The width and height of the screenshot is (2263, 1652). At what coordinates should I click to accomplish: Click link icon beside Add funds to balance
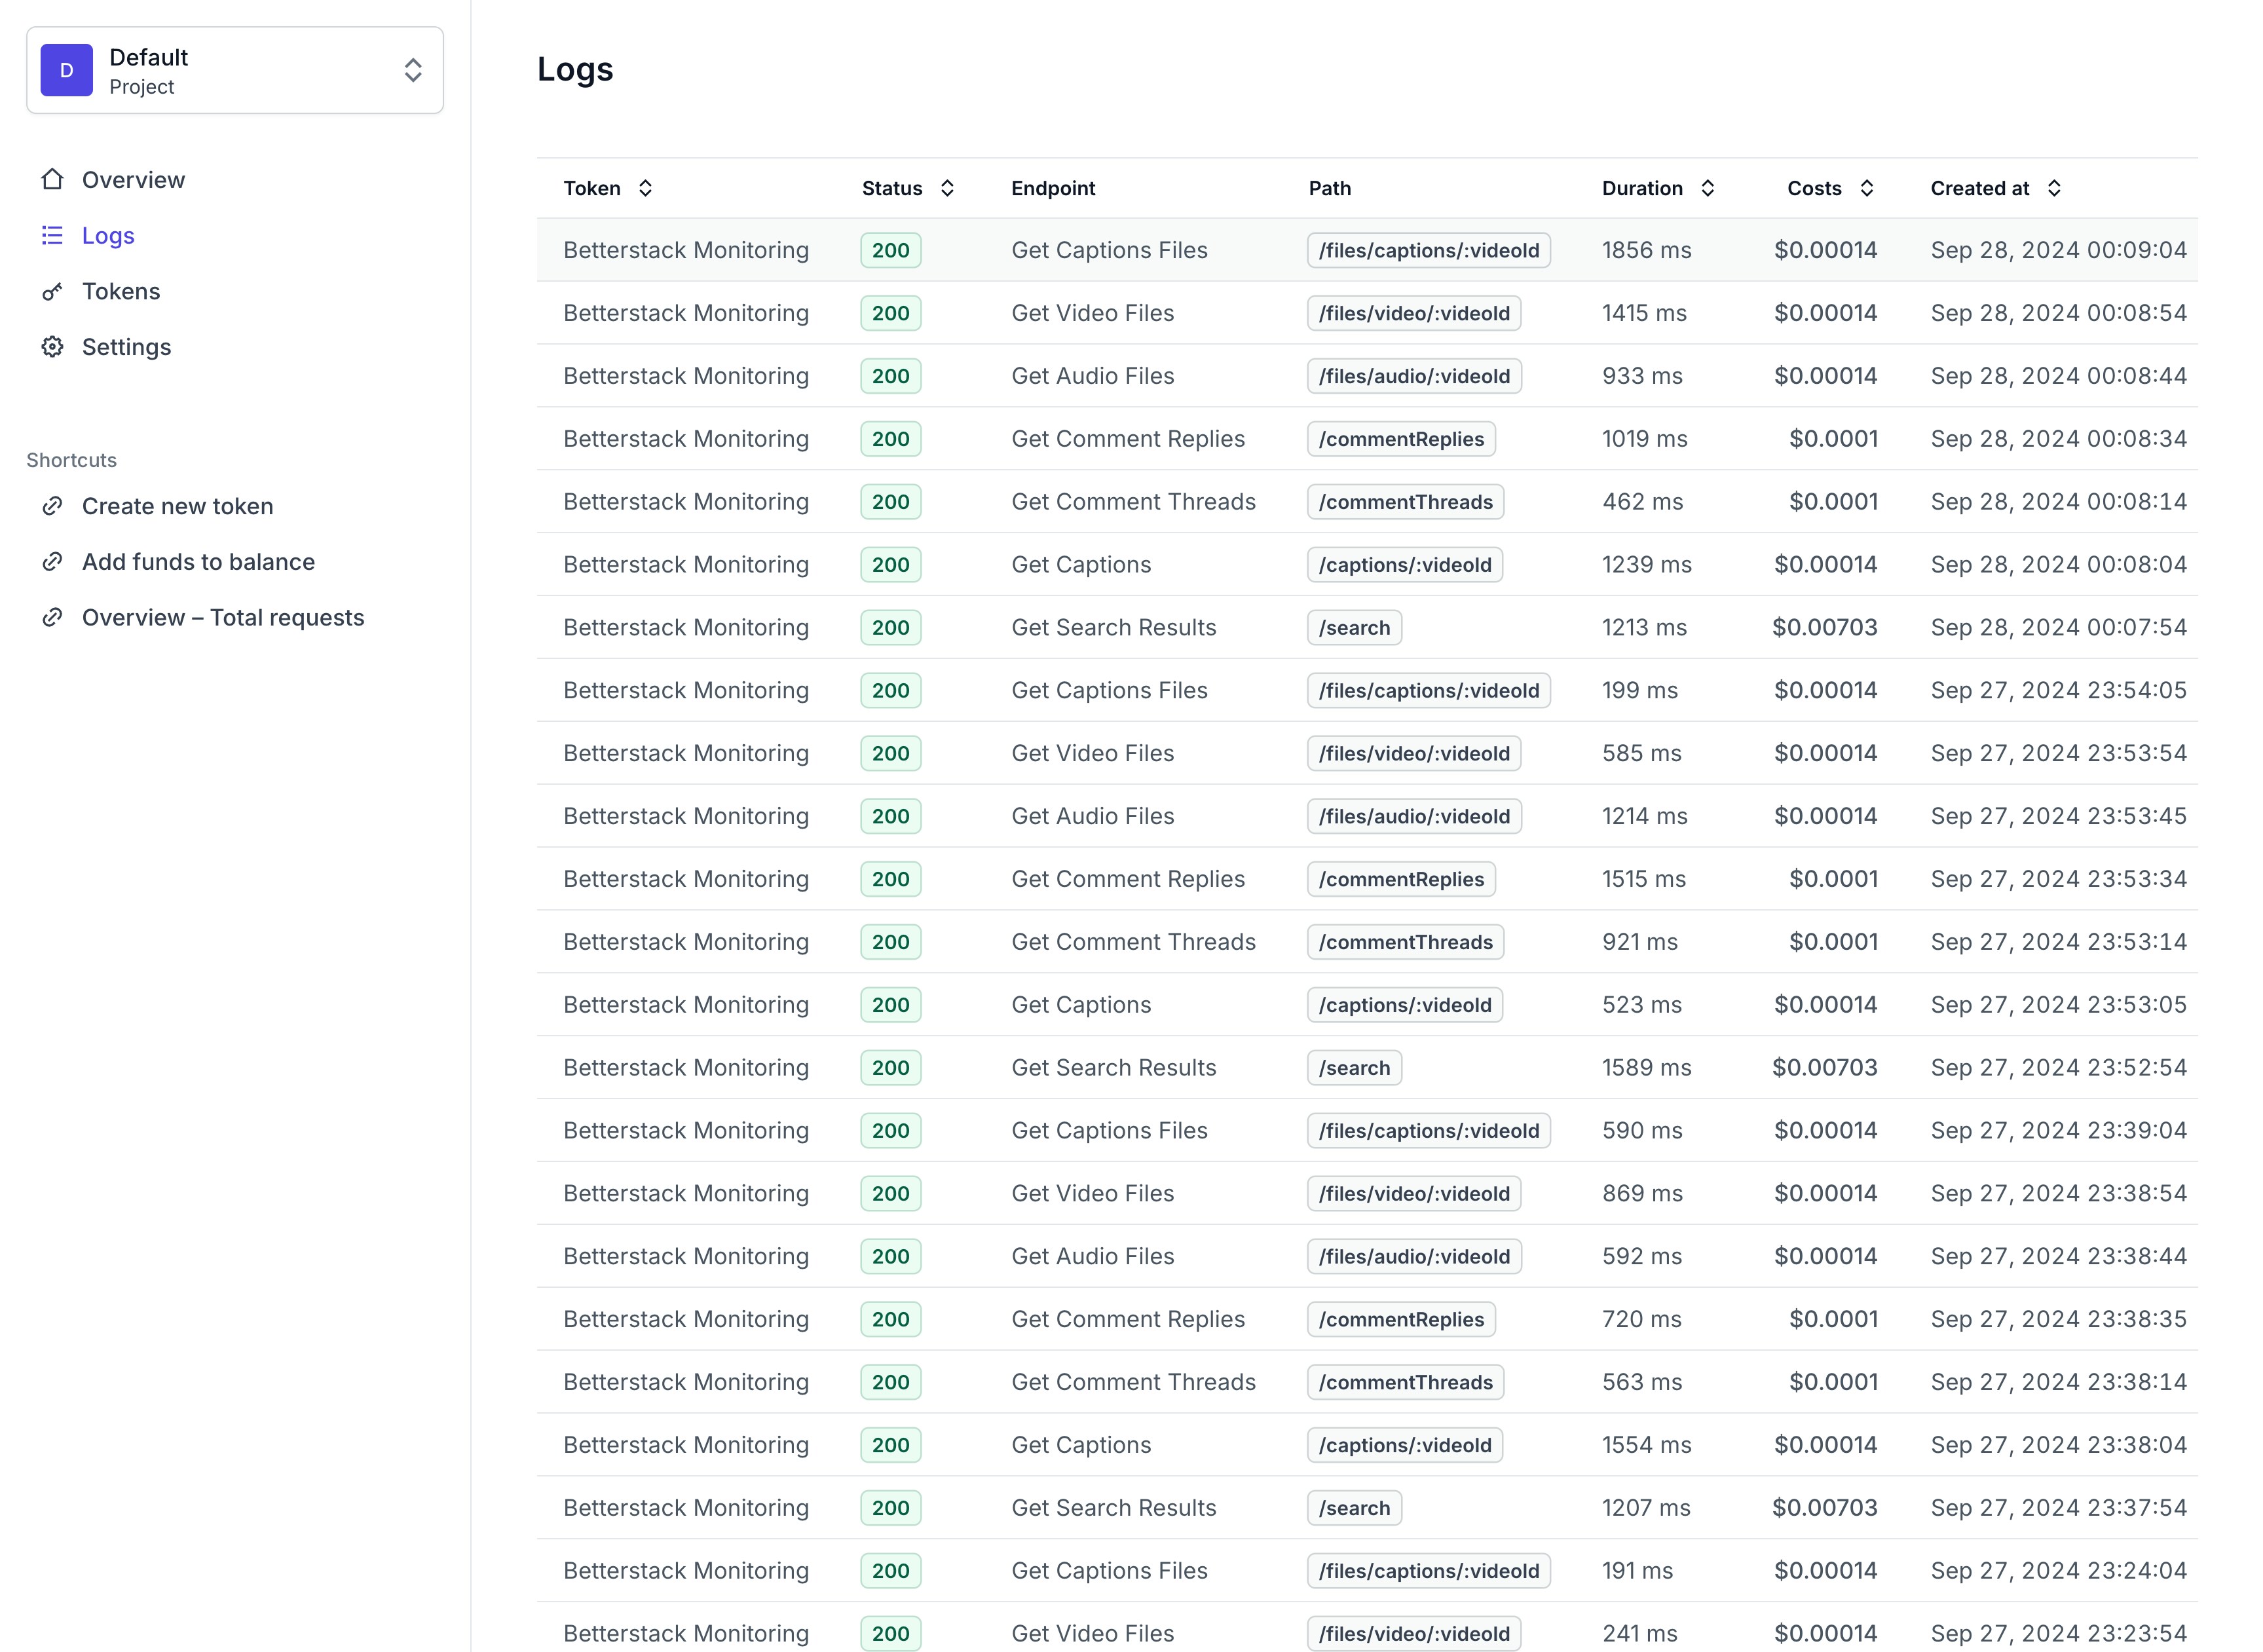pos(53,562)
